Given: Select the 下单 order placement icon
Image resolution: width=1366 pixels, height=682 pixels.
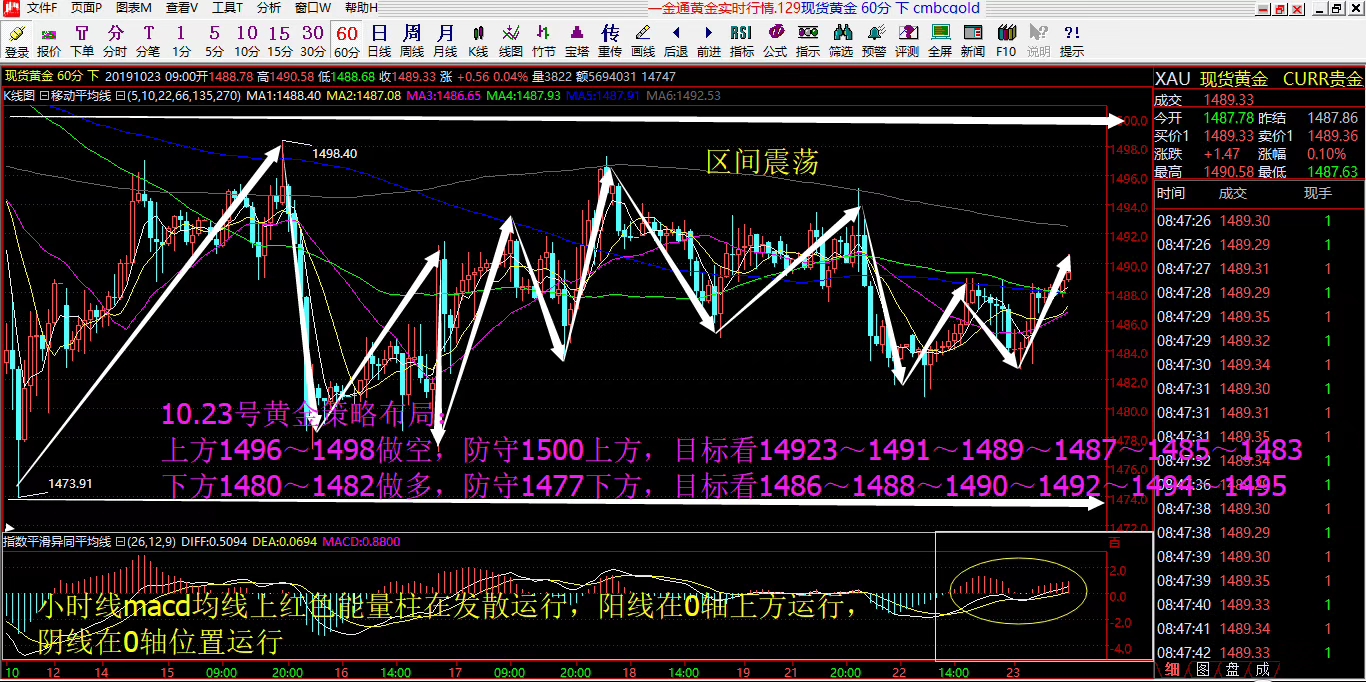Looking at the screenshot, I should pyautogui.click(x=82, y=41).
